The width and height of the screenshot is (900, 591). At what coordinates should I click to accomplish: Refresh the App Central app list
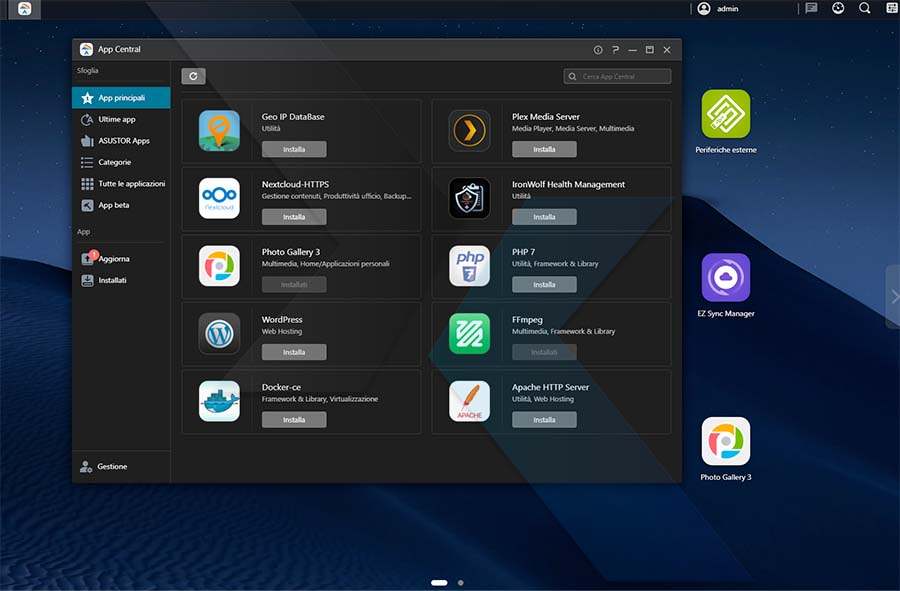coord(193,75)
